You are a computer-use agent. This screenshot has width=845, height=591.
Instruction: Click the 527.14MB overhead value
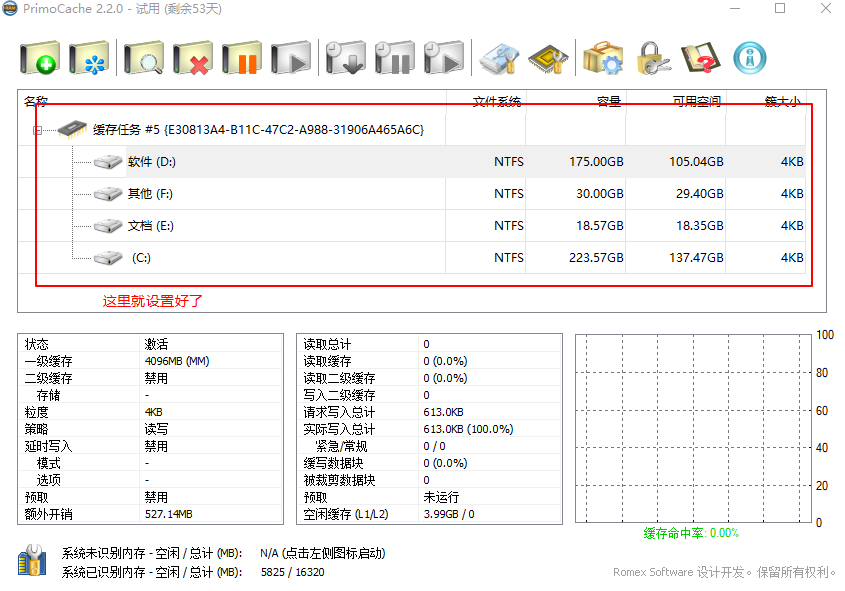tap(168, 514)
